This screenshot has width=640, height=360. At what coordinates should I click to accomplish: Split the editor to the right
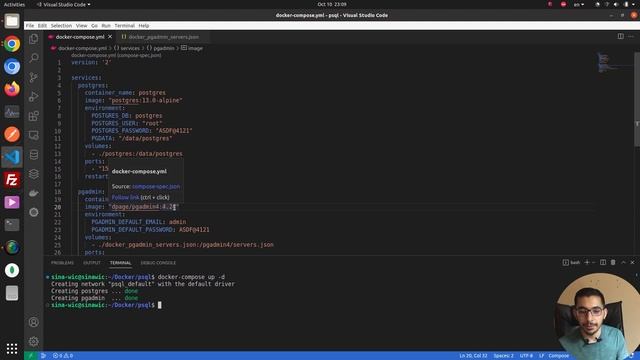[x=620, y=36]
